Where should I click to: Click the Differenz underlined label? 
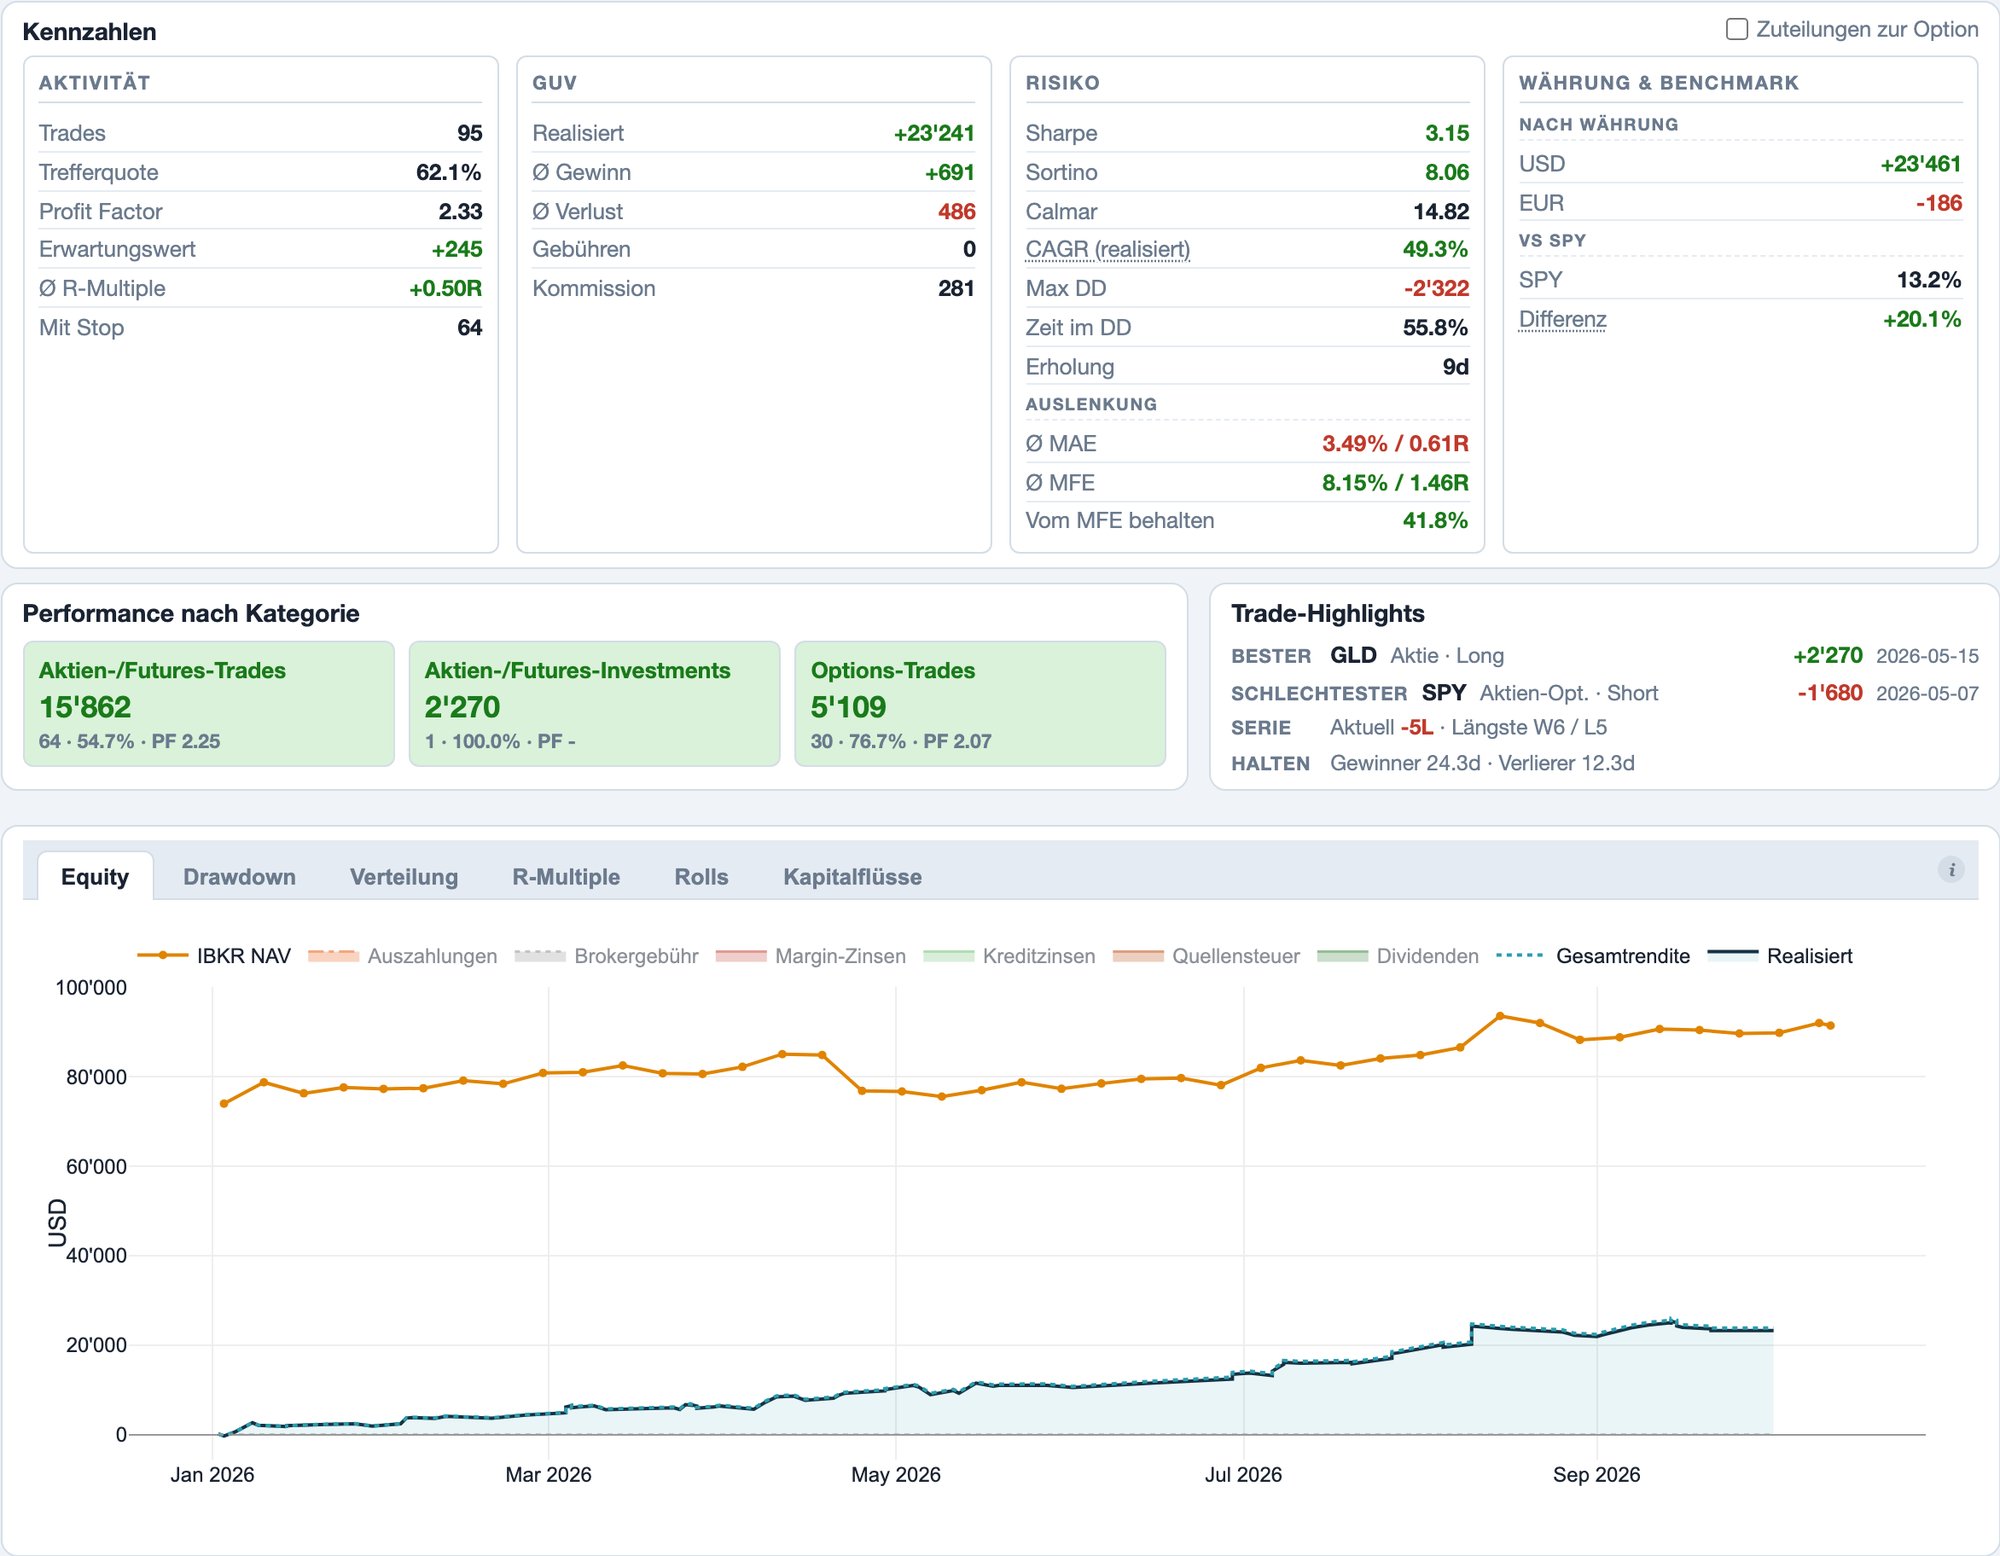coord(1562,319)
